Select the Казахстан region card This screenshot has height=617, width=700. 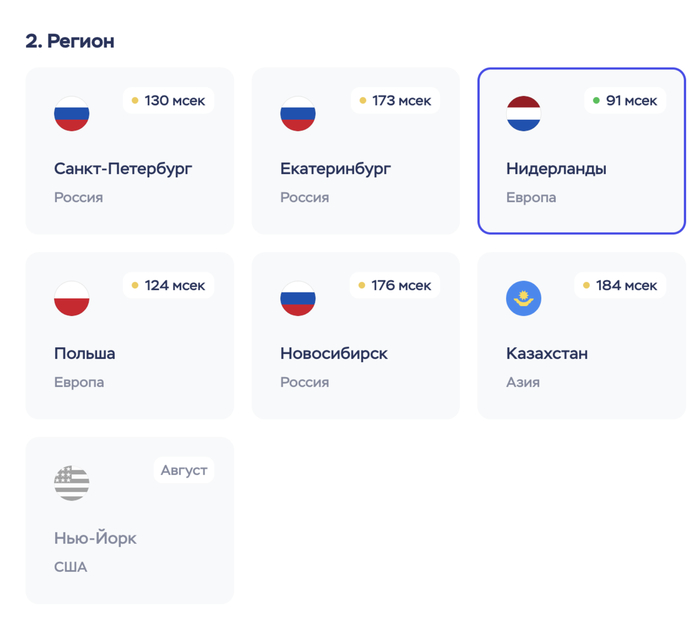[581, 355]
